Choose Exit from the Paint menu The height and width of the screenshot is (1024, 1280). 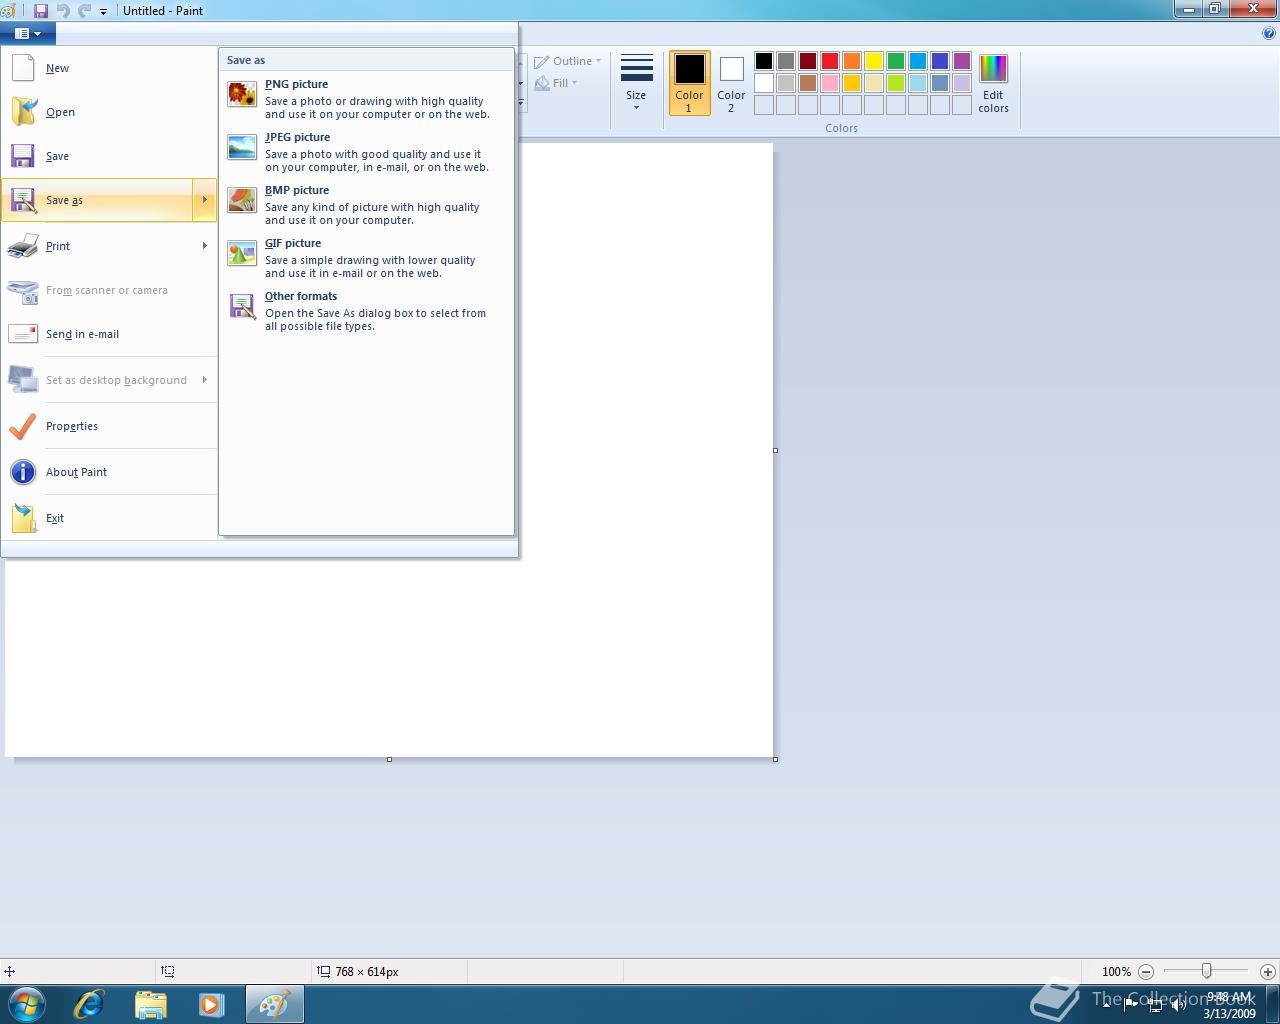click(109, 518)
